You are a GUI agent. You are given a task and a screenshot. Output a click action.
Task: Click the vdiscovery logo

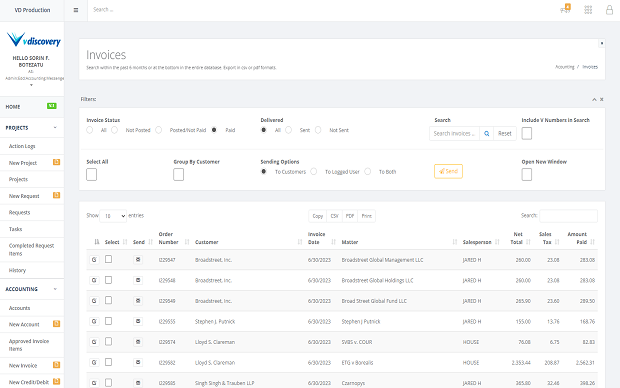pos(34,40)
